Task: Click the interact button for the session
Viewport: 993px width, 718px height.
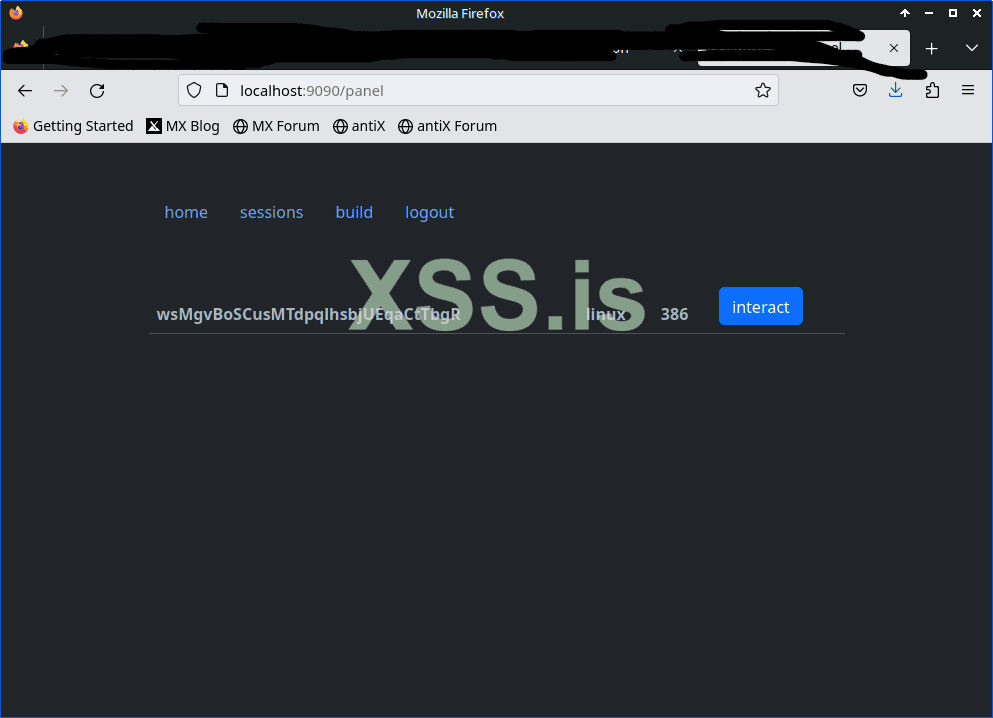Action: (761, 306)
